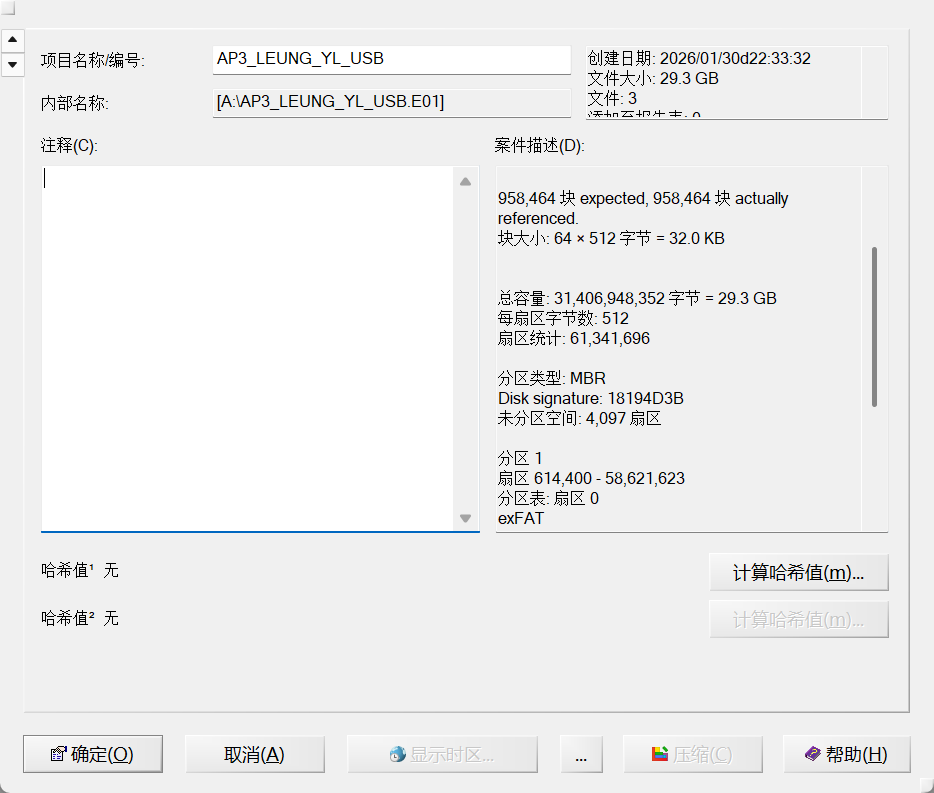Click the comment box's scroll down arrow

pyautogui.click(x=466, y=518)
